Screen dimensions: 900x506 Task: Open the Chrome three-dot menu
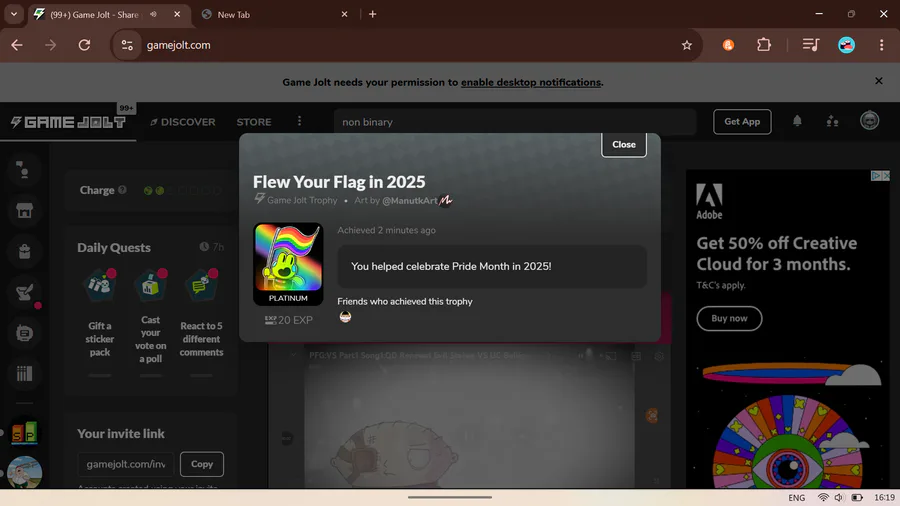coord(882,45)
